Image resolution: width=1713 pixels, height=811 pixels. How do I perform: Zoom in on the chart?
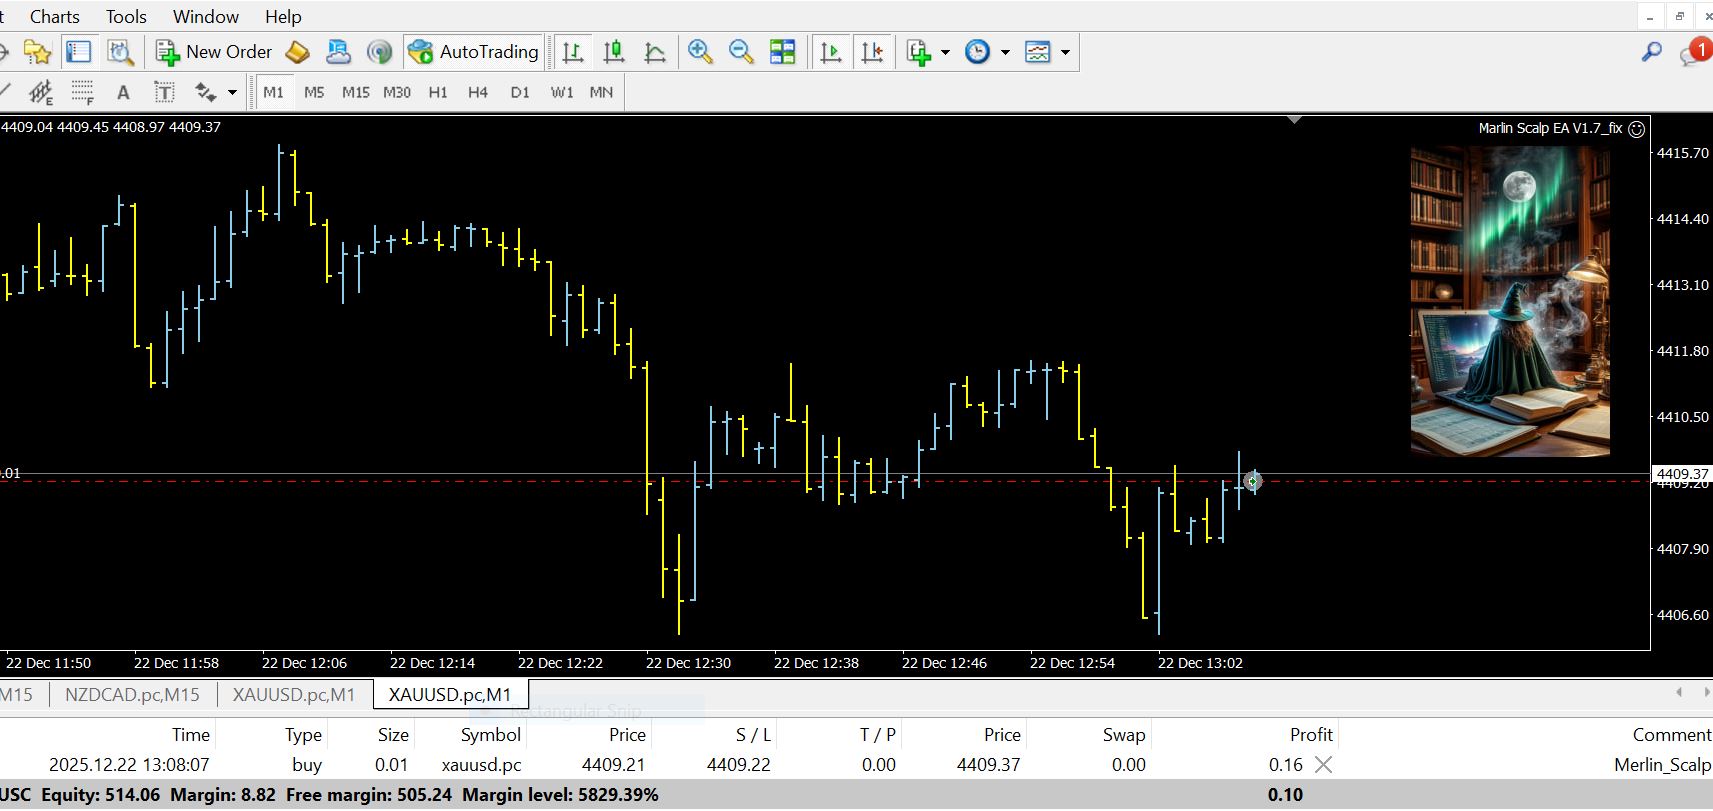coord(700,52)
